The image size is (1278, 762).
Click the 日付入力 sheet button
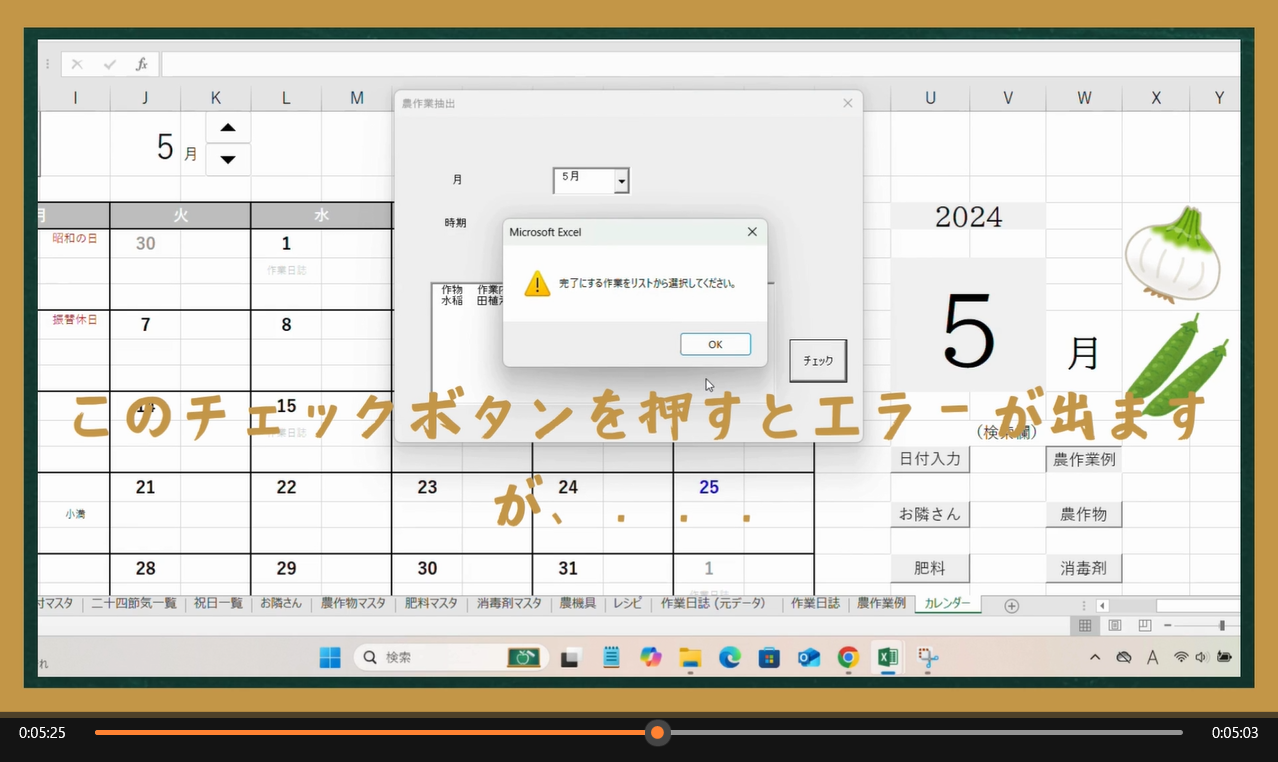(930, 459)
